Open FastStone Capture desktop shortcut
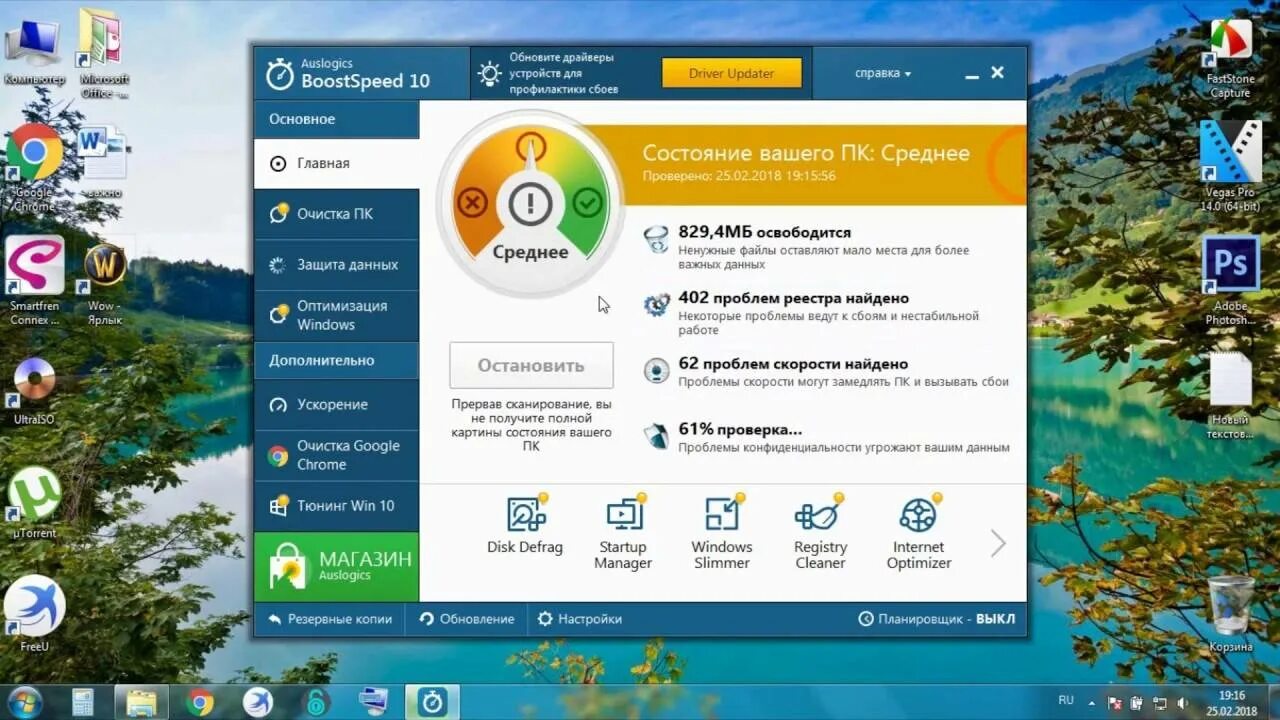This screenshot has width=1280, height=720. click(x=1230, y=59)
